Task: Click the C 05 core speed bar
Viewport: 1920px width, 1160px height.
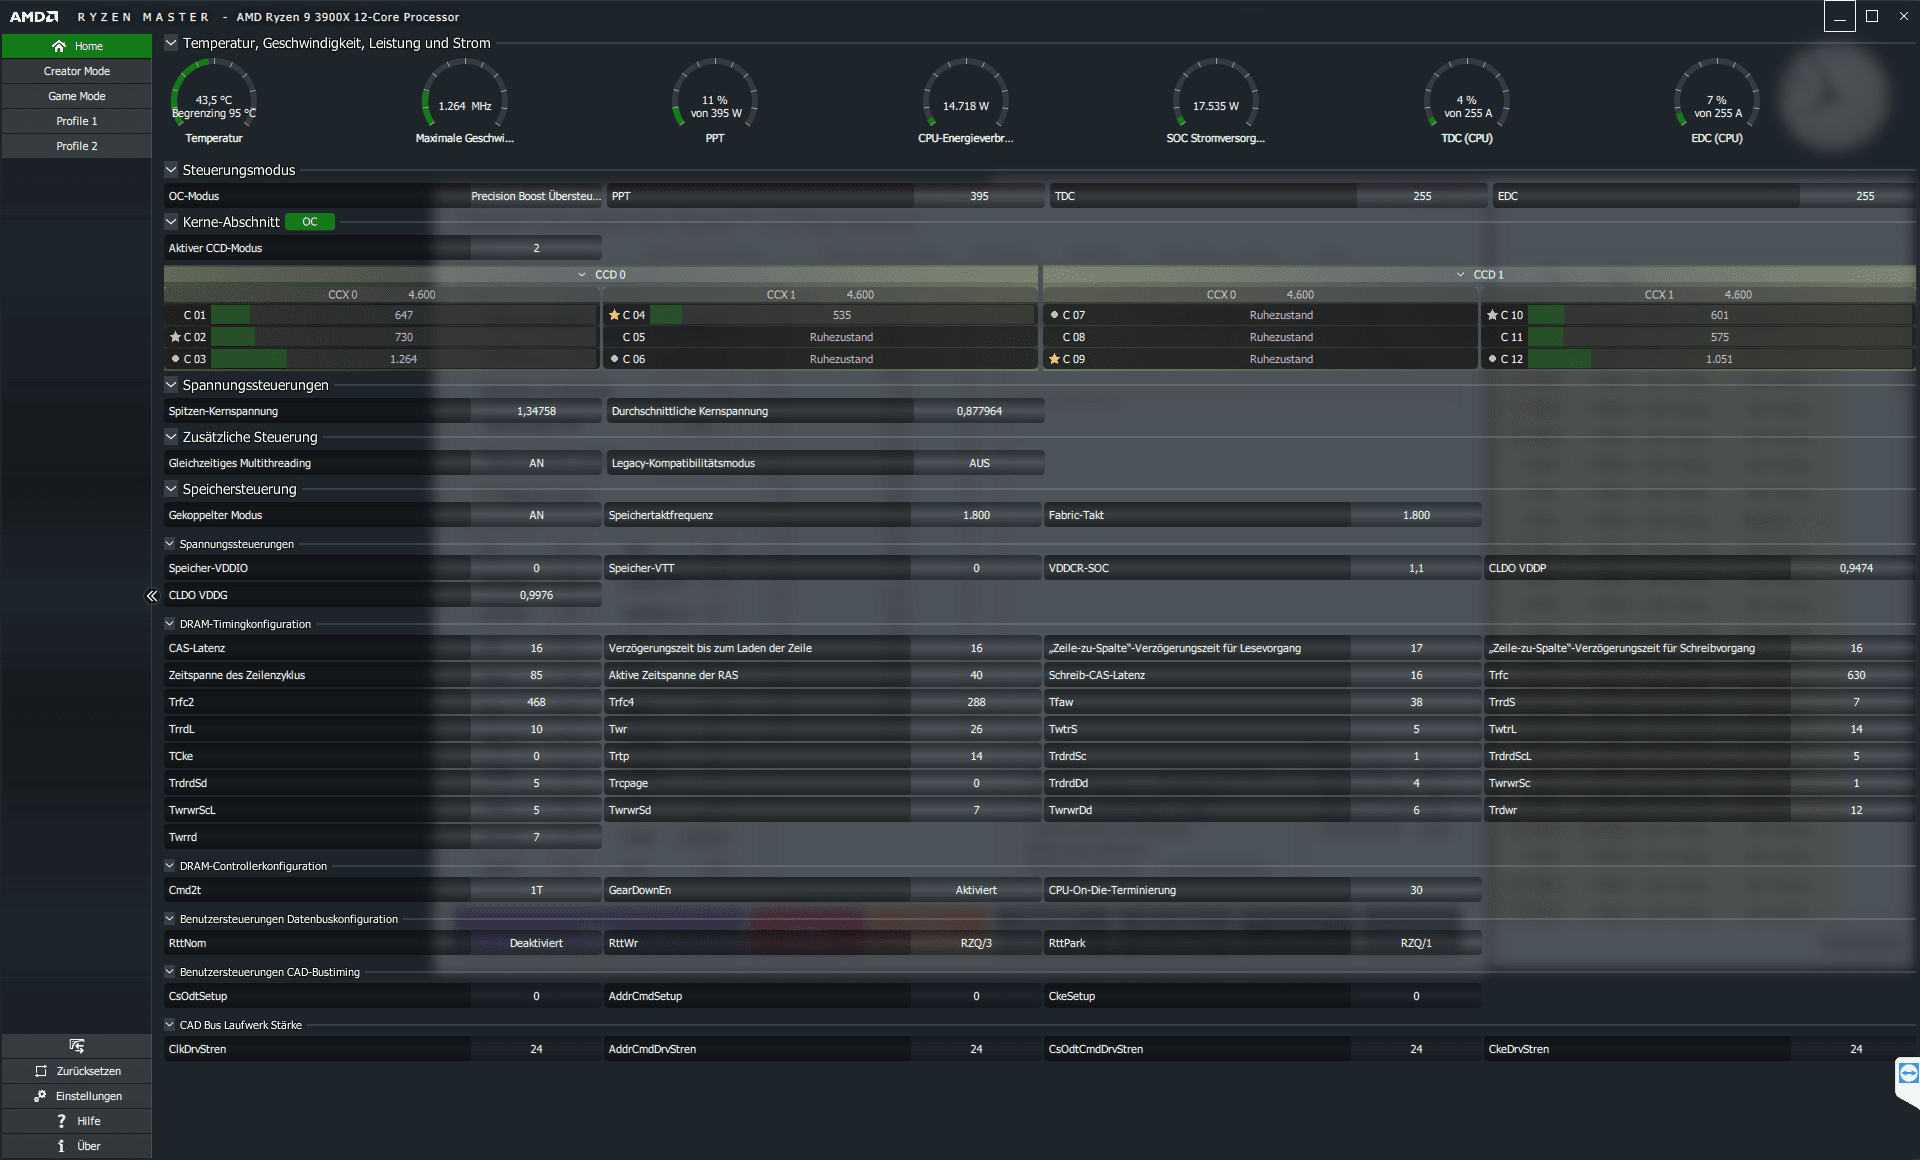Action: pos(841,337)
